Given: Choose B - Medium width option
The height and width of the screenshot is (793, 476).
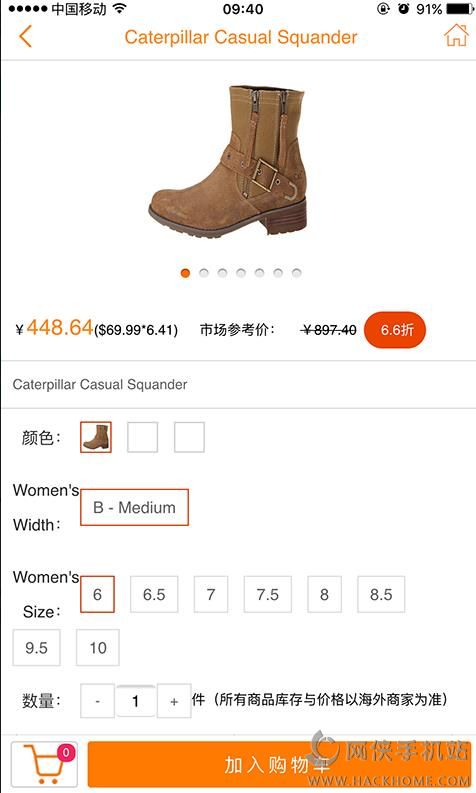Looking at the screenshot, I should coord(135,507).
